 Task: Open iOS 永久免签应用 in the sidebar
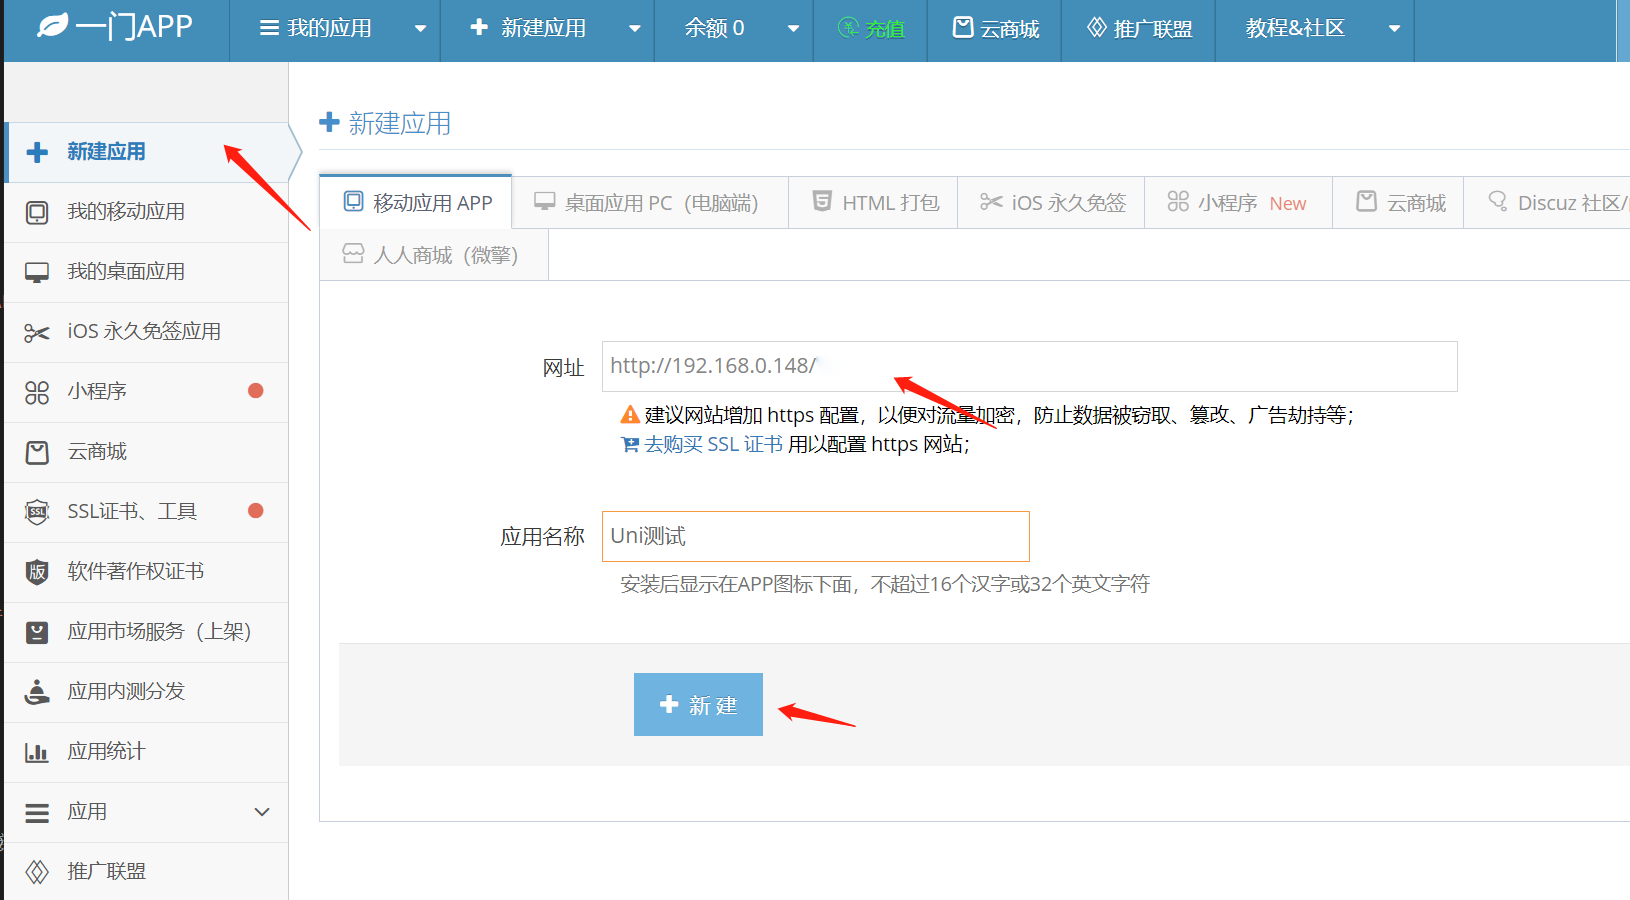pos(146,332)
